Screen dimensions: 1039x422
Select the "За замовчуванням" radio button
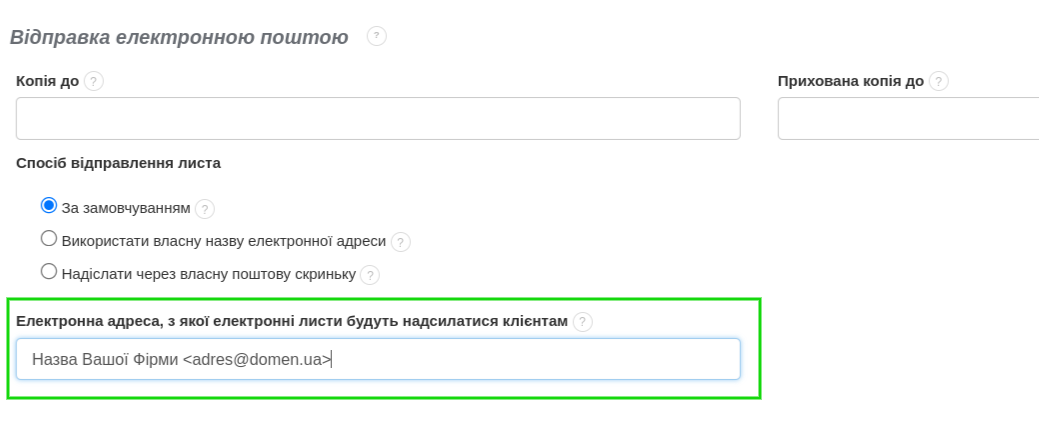[49, 206]
